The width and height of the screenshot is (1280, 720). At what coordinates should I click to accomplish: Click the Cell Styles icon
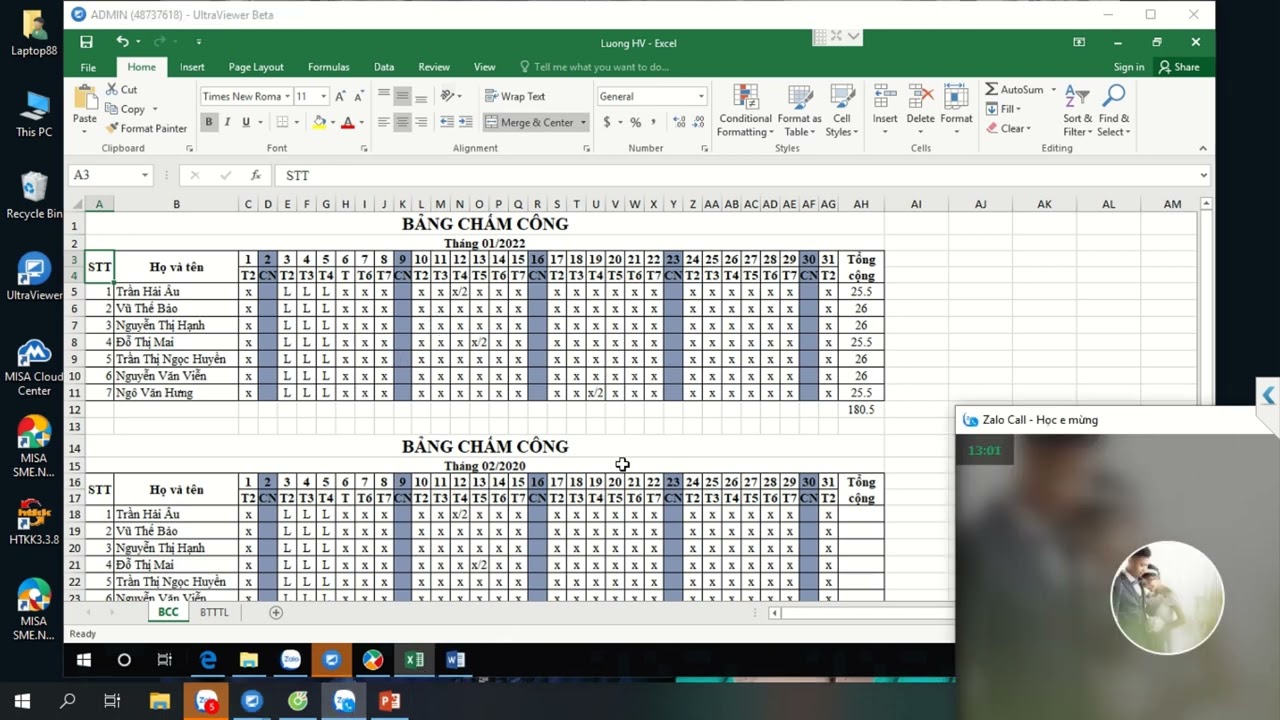[x=841, y=110]
